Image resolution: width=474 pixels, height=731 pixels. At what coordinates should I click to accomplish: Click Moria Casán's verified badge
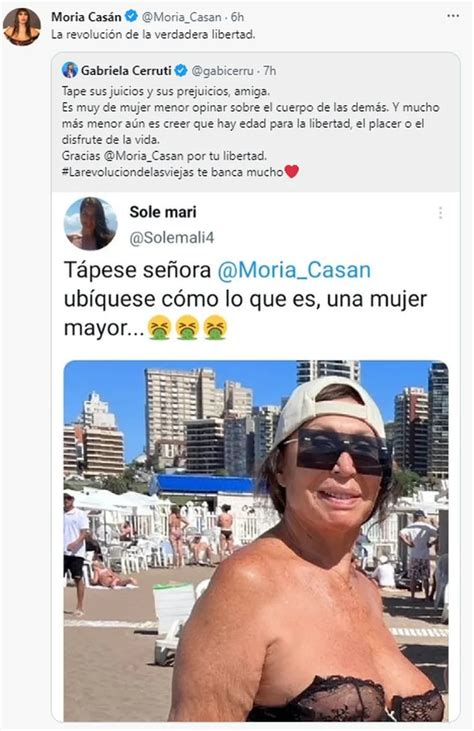(131, 16)
